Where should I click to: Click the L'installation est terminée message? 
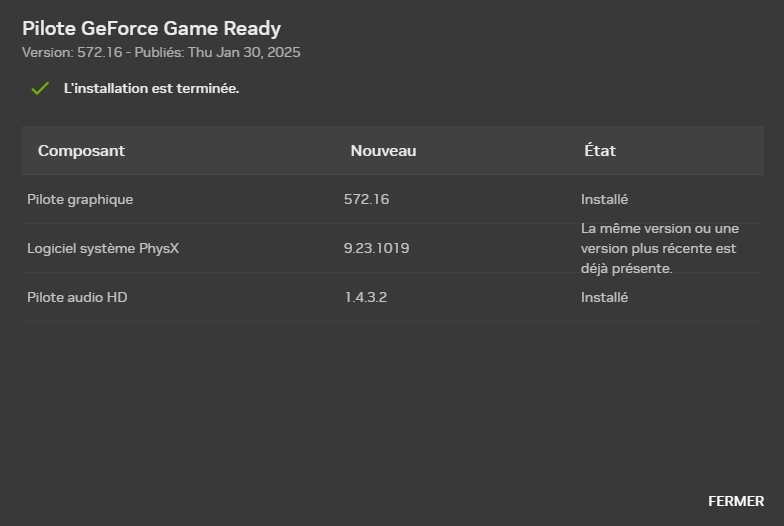[x=151, y=89]
